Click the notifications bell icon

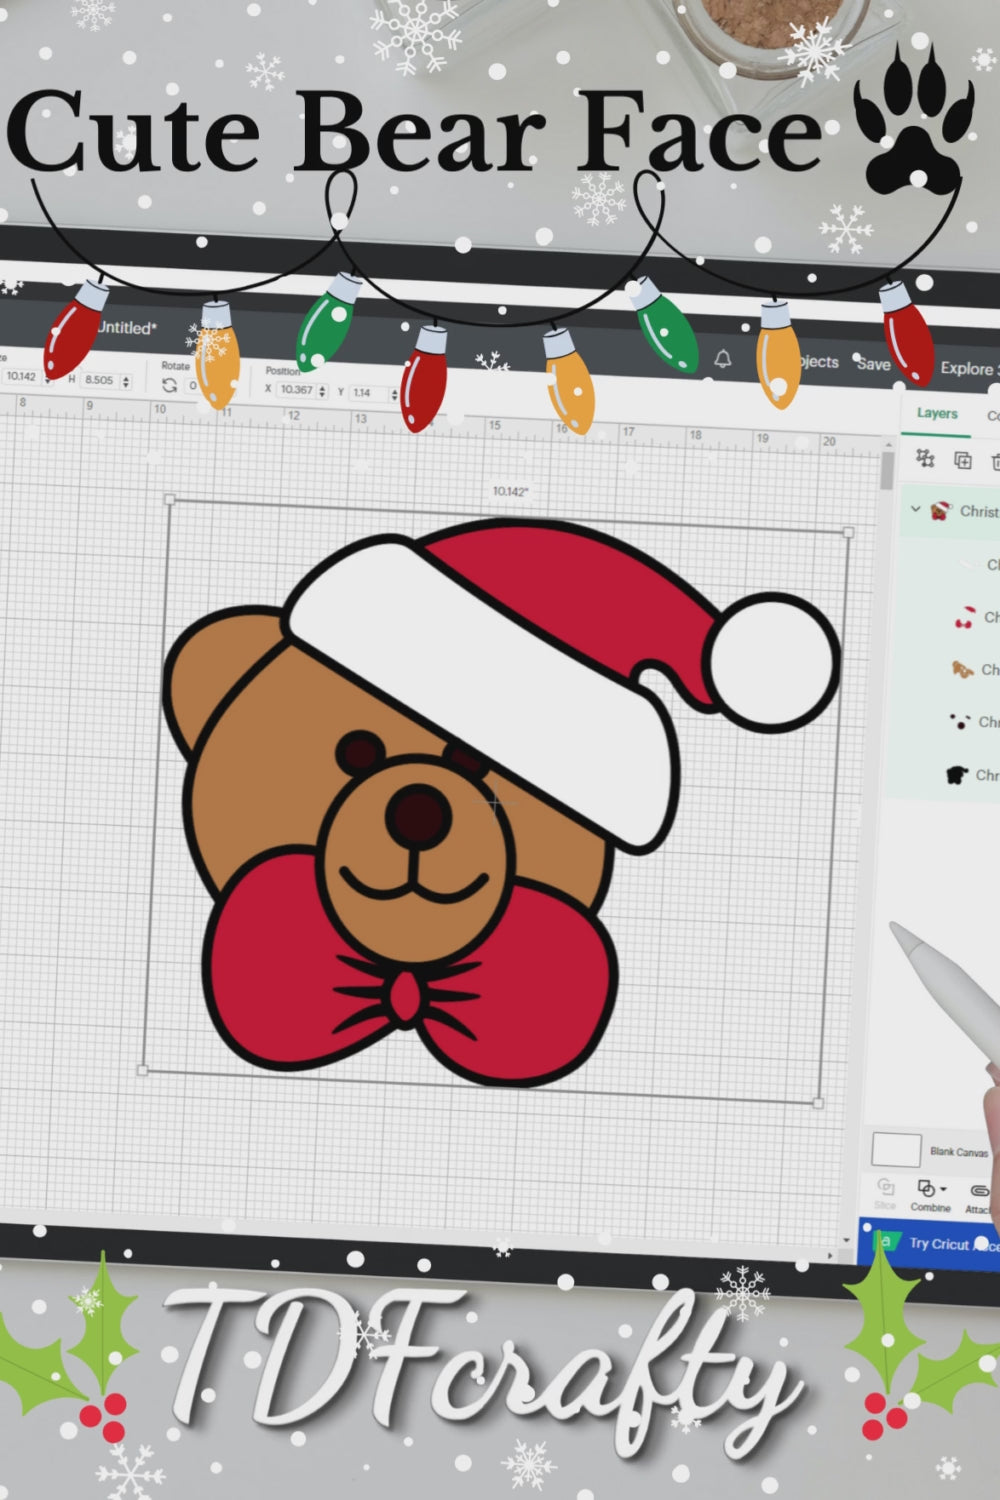tap(722, 359)
